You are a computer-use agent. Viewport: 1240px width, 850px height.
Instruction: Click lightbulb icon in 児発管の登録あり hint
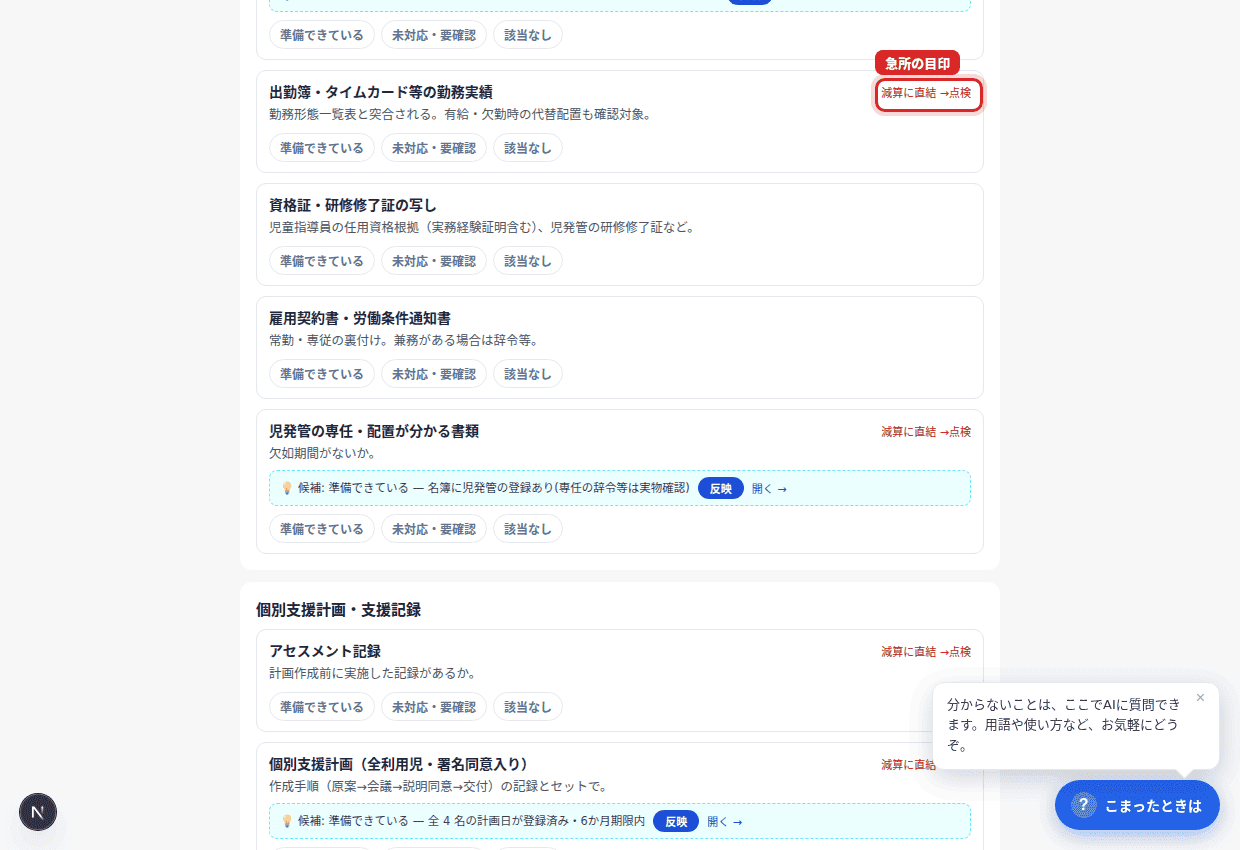coord(287,488)
